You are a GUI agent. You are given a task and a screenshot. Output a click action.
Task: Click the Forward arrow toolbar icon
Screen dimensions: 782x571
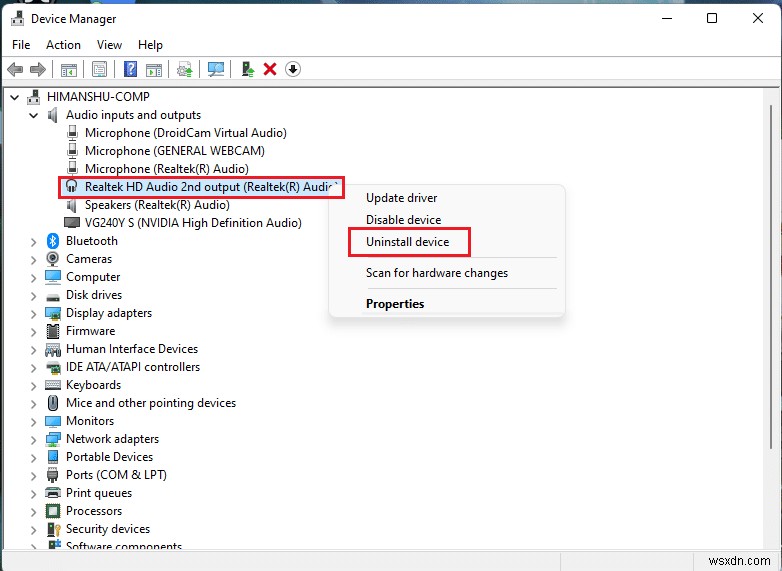pyautogui.click(x=38, y=69)
